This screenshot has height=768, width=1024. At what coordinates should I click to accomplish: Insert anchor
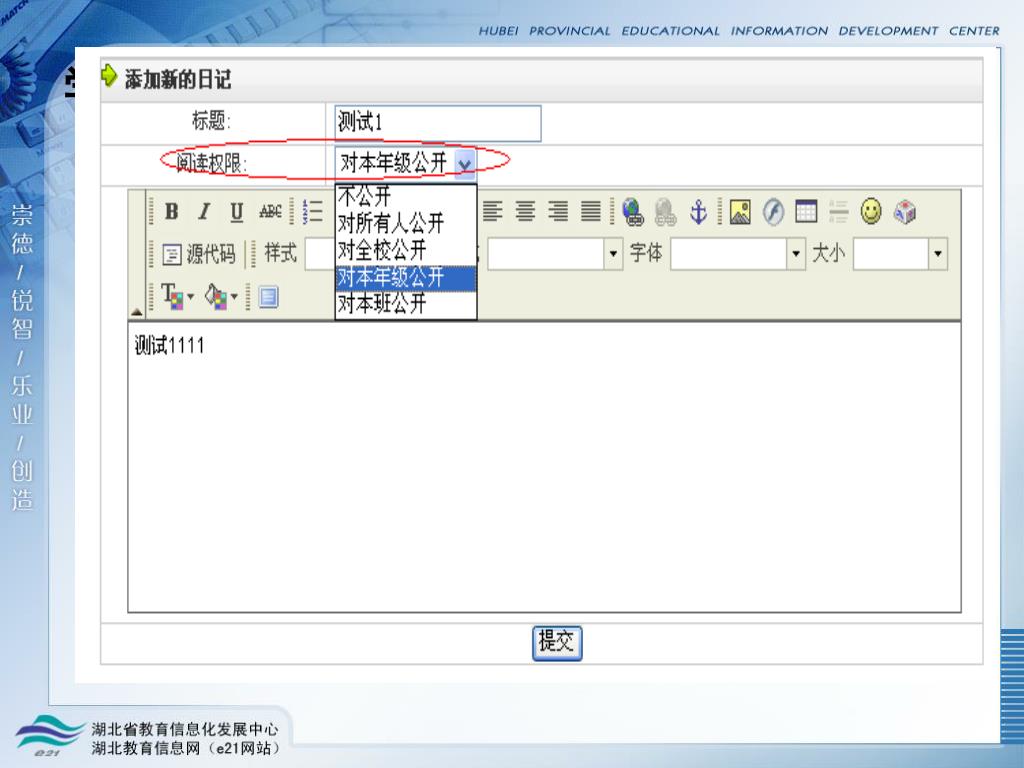[699, 212]
